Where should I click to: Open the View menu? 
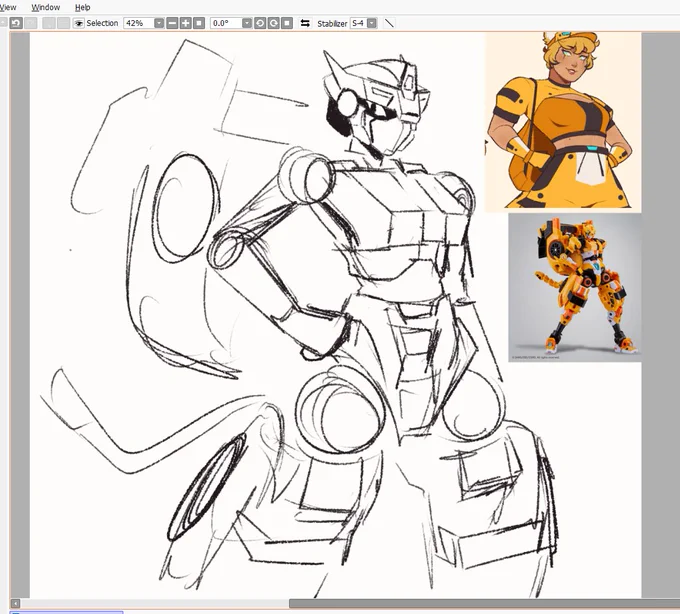coord(8,7)
